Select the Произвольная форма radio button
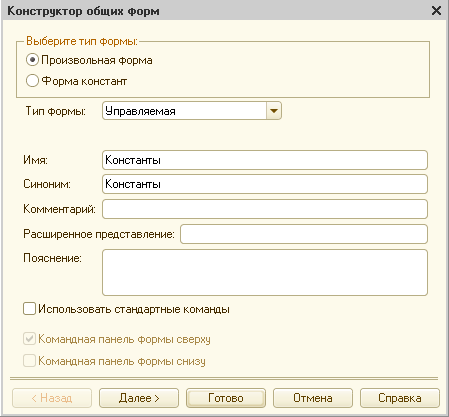This screenshot has width=449, height=417. point(32,60)
